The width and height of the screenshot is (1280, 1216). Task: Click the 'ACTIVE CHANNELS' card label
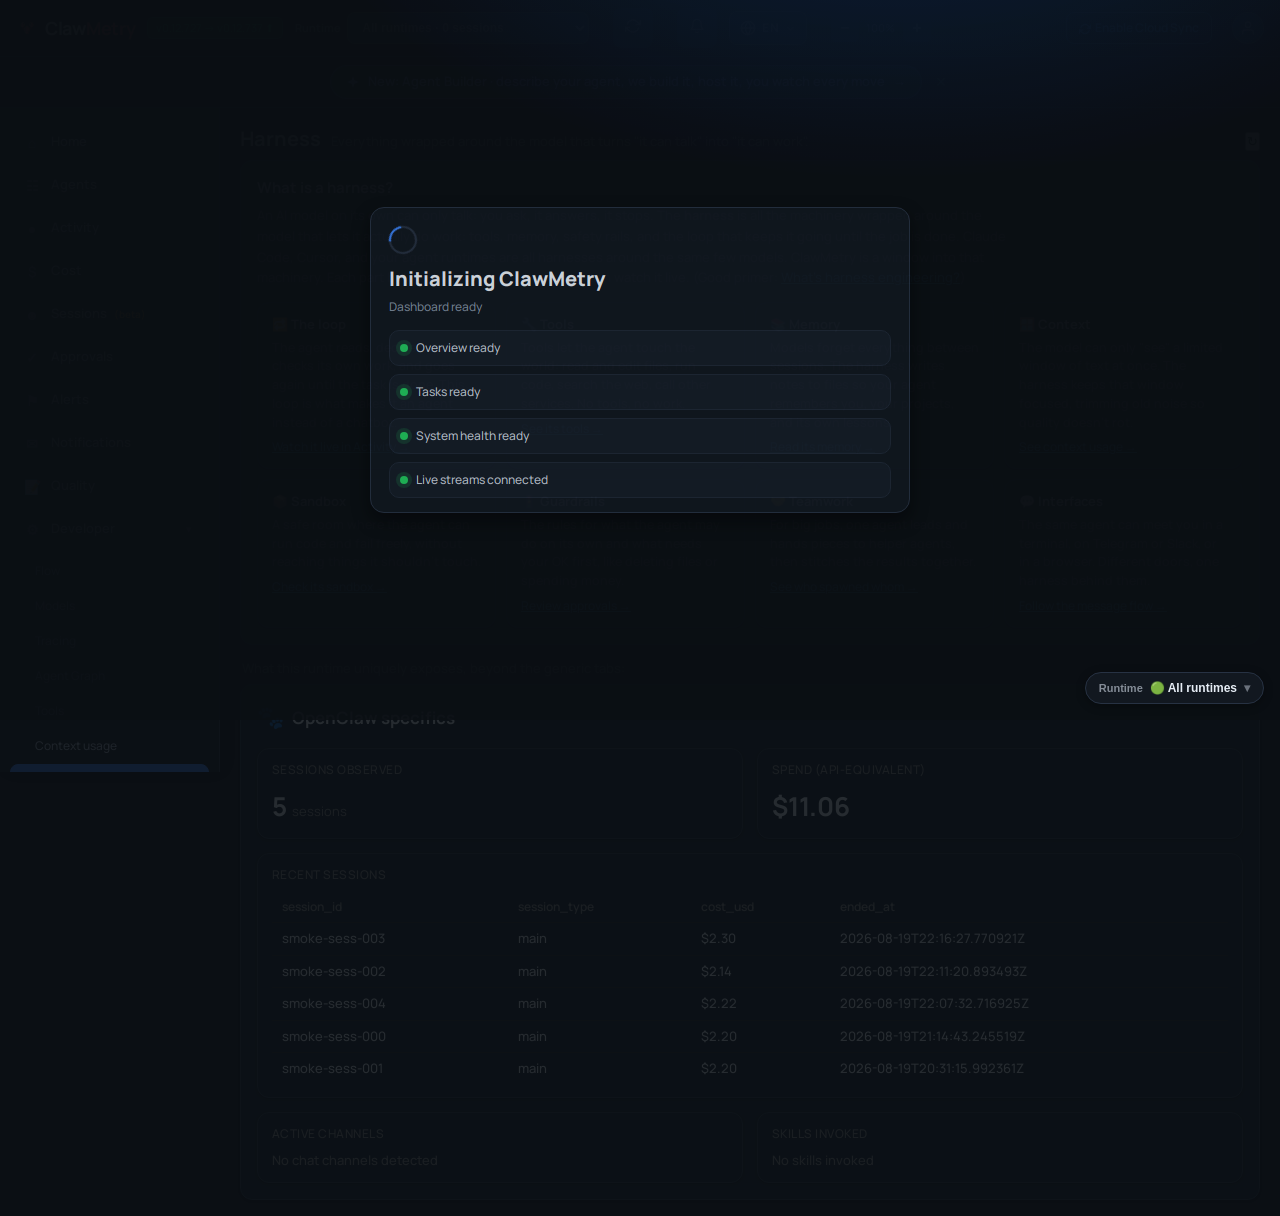[328, 1134]
